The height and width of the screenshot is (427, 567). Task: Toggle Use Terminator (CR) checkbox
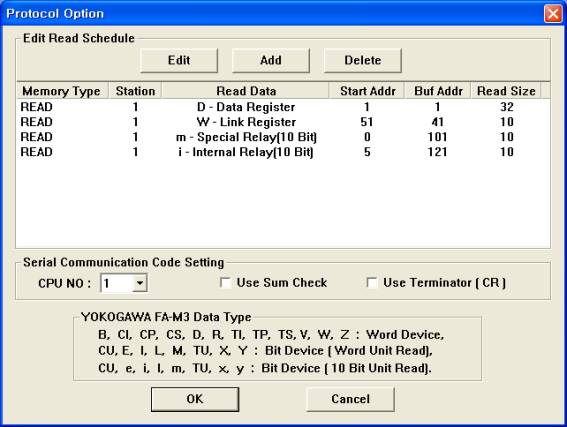coord(372,282)
